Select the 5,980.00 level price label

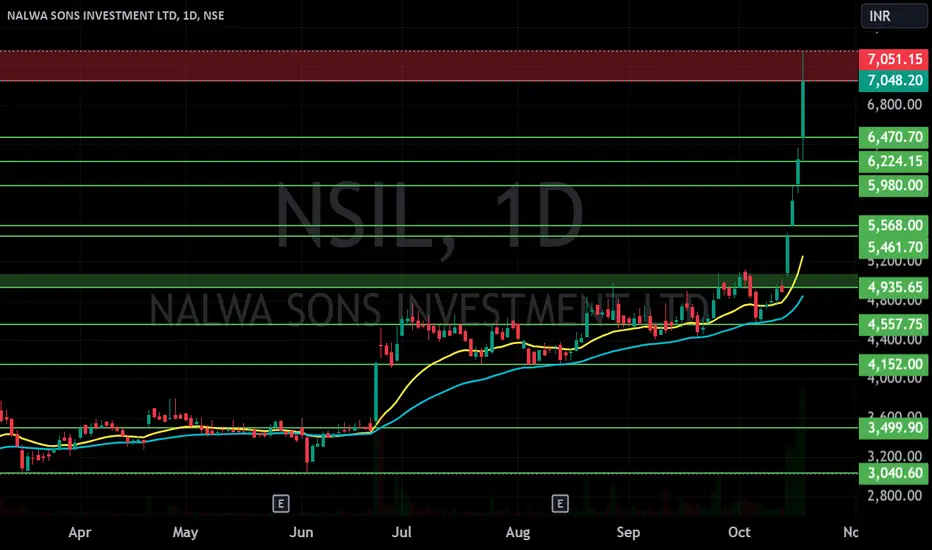pos(893,186)
